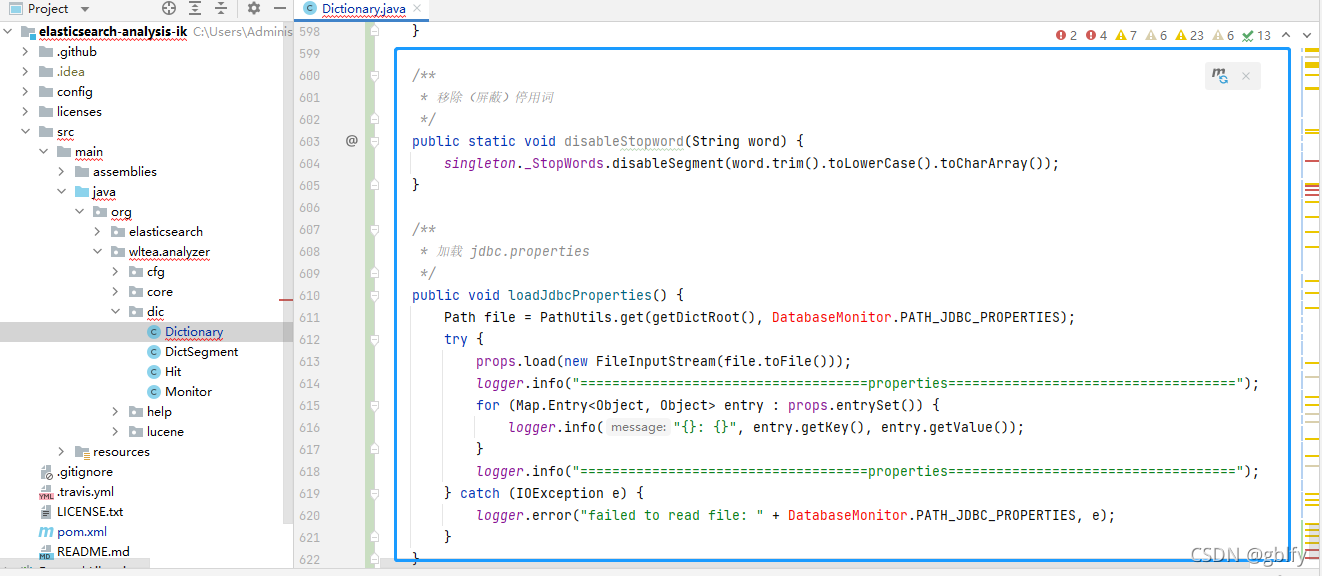Expand the lucene package chevron
The height and width of the screenshot is (576, 1322).
pyautogui.click(x=117, y=432)
